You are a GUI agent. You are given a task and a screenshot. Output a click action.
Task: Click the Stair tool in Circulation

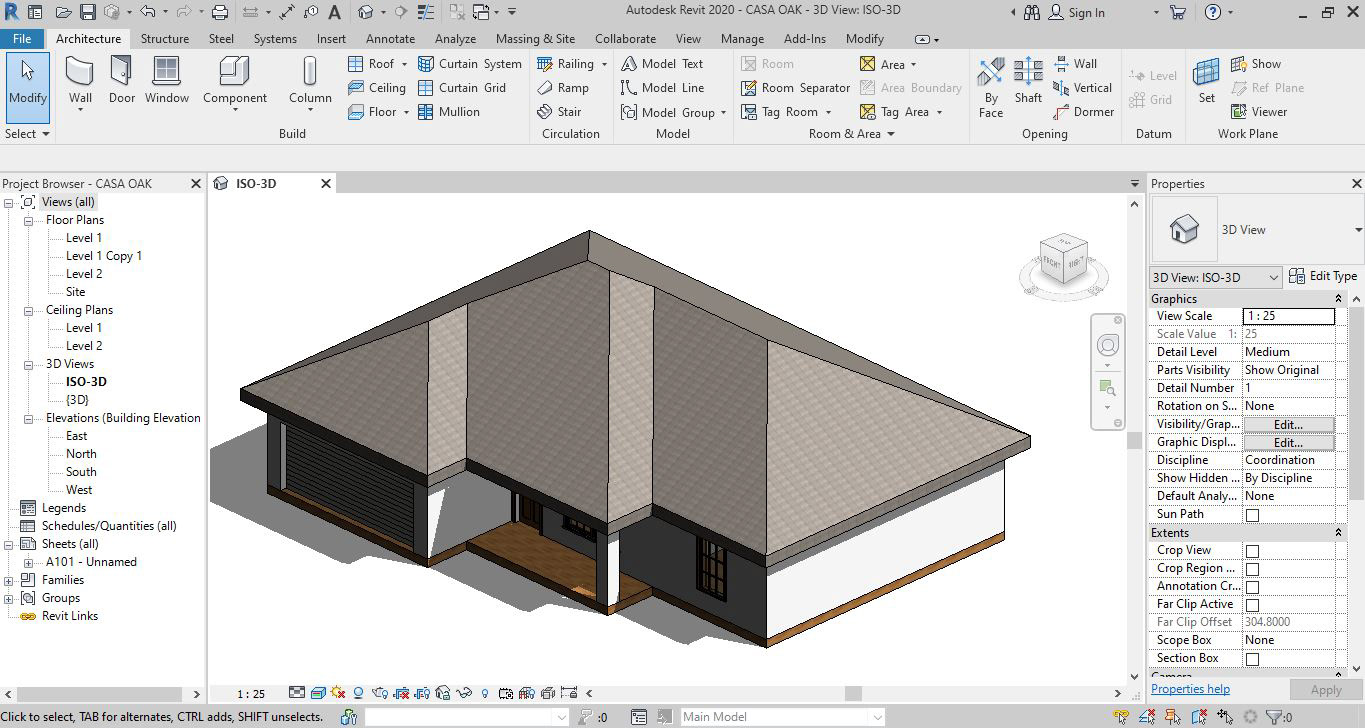pyautogui.click(x=559, y=112)
